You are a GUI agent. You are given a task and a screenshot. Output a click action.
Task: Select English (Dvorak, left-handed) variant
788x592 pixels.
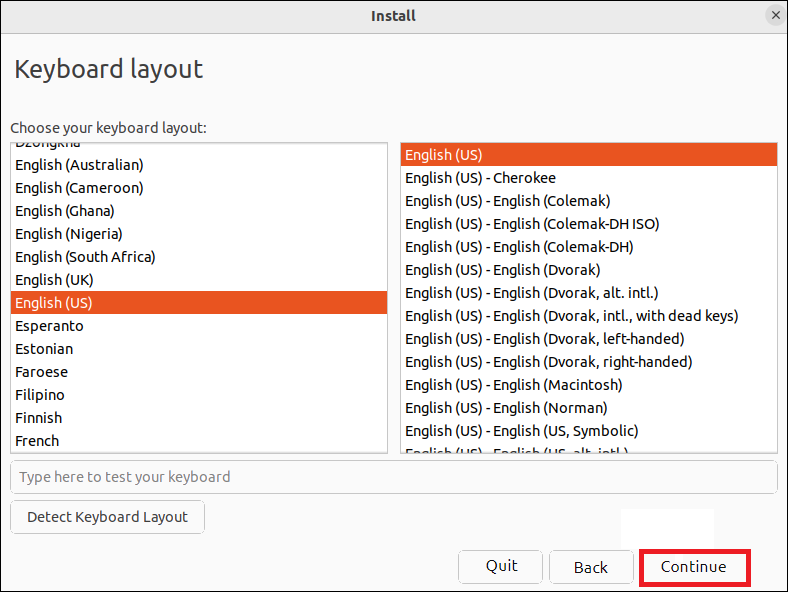click(x=544, y=339)
